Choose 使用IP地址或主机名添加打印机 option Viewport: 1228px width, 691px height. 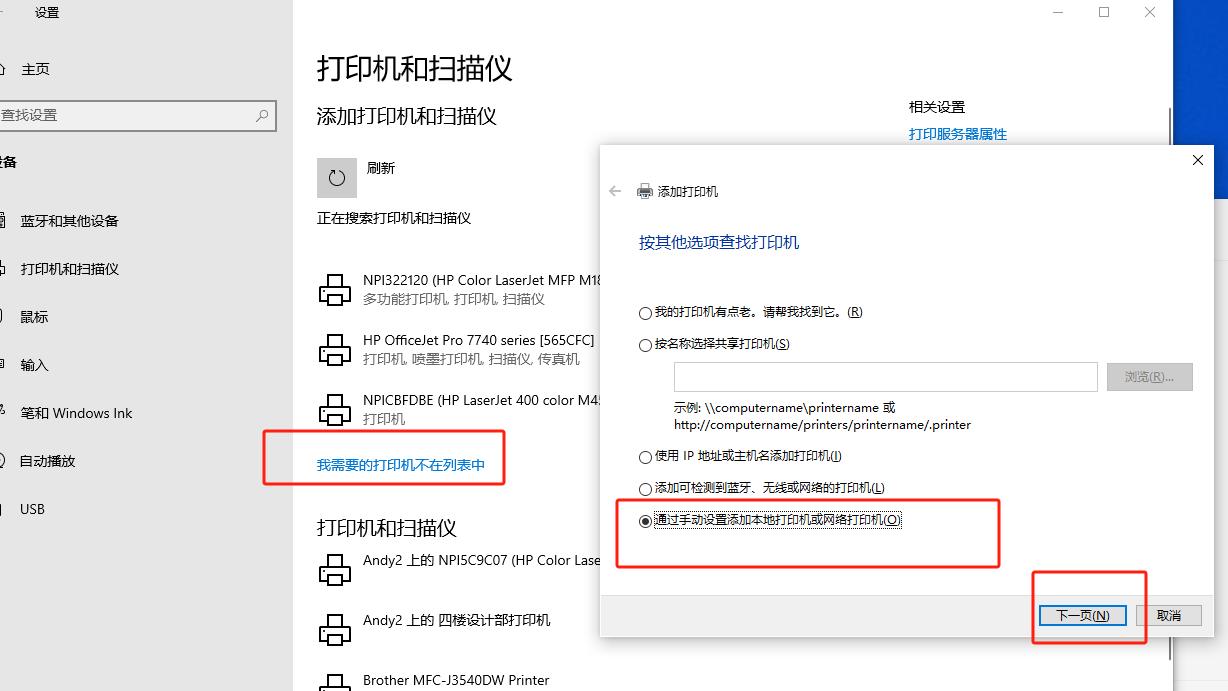(x=645, y=456)
